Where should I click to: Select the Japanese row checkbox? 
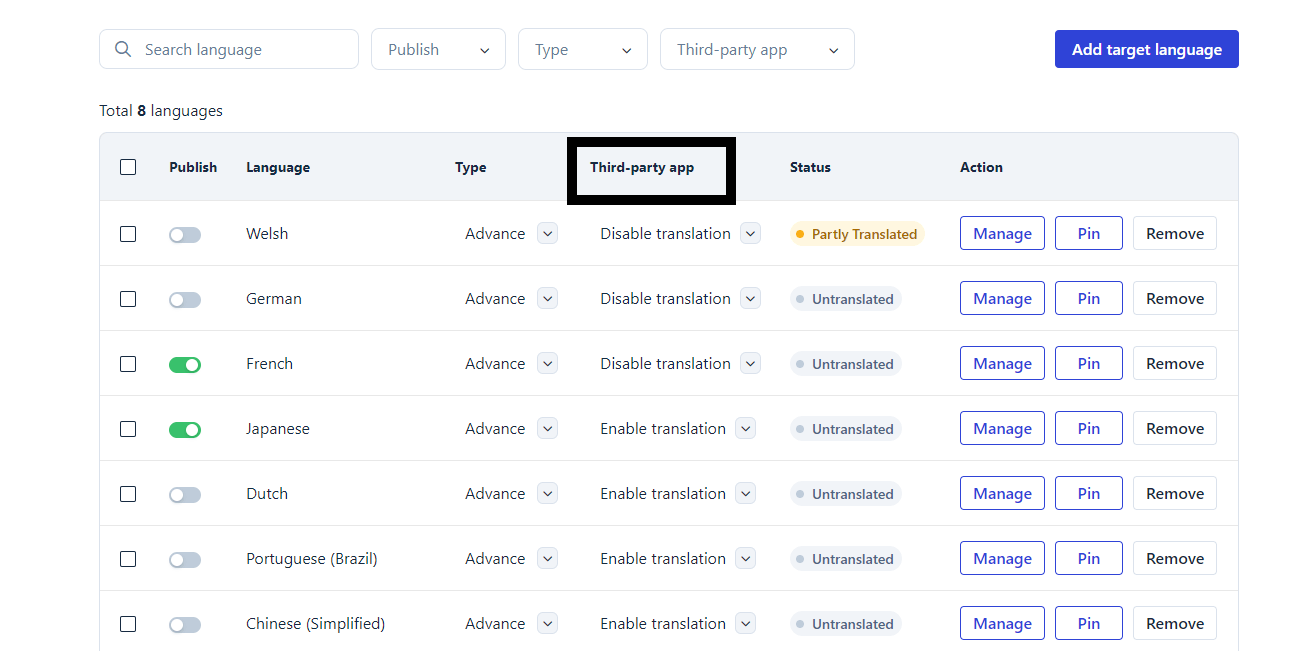(128, 428)
